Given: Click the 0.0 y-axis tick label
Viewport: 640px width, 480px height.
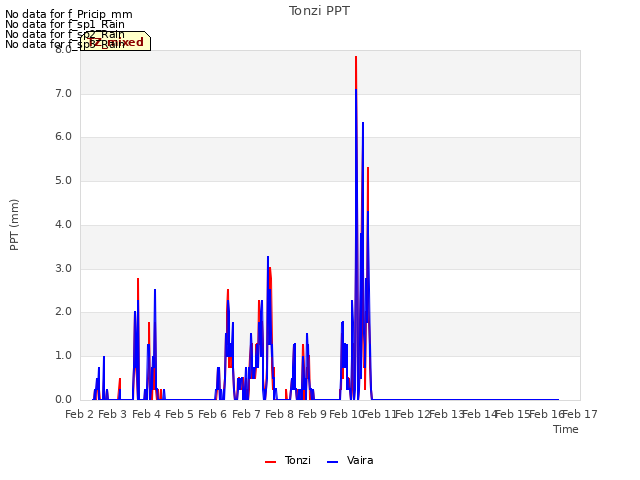Looking at the screenshot, I should tap(63, 399).
